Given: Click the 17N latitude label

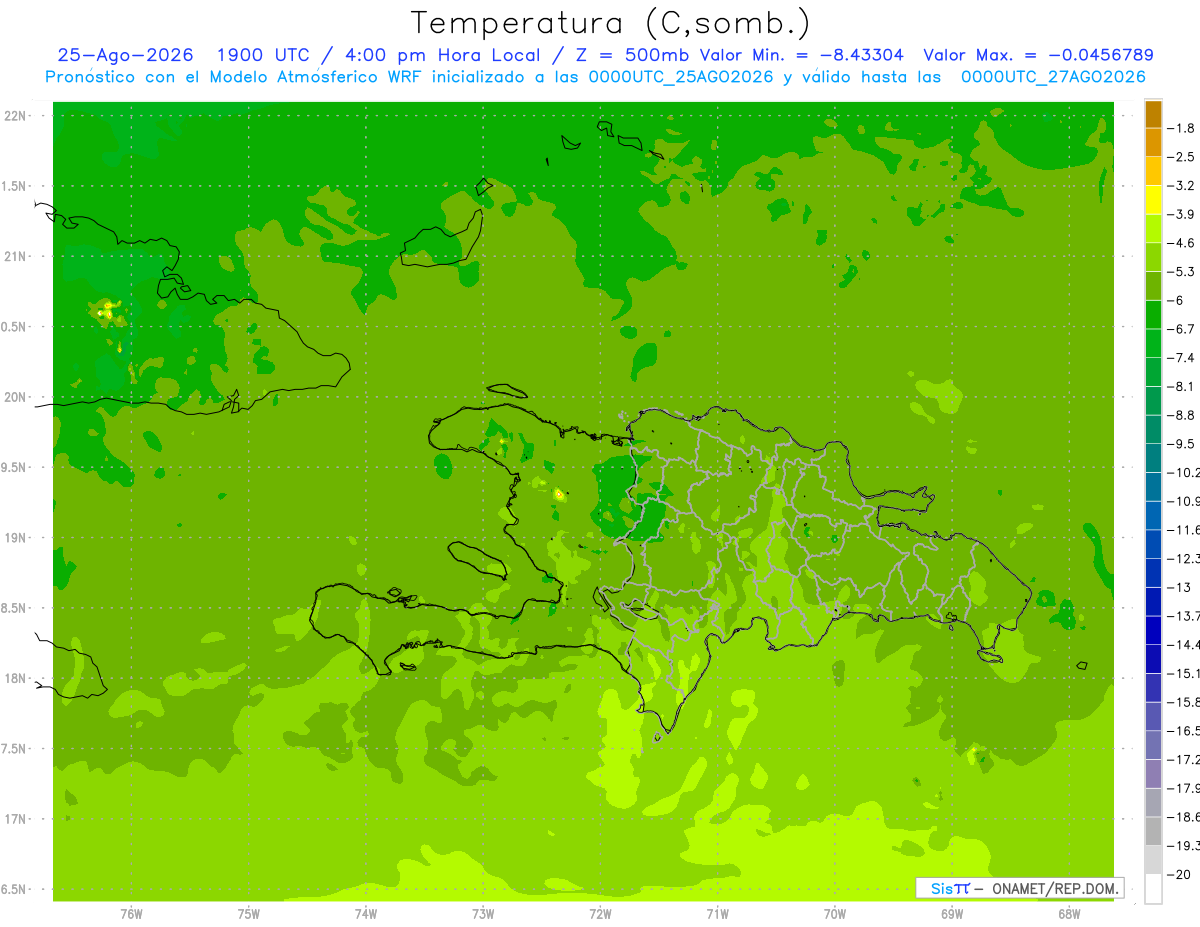Looking at the screenshot, I should (x=16, y=819).
